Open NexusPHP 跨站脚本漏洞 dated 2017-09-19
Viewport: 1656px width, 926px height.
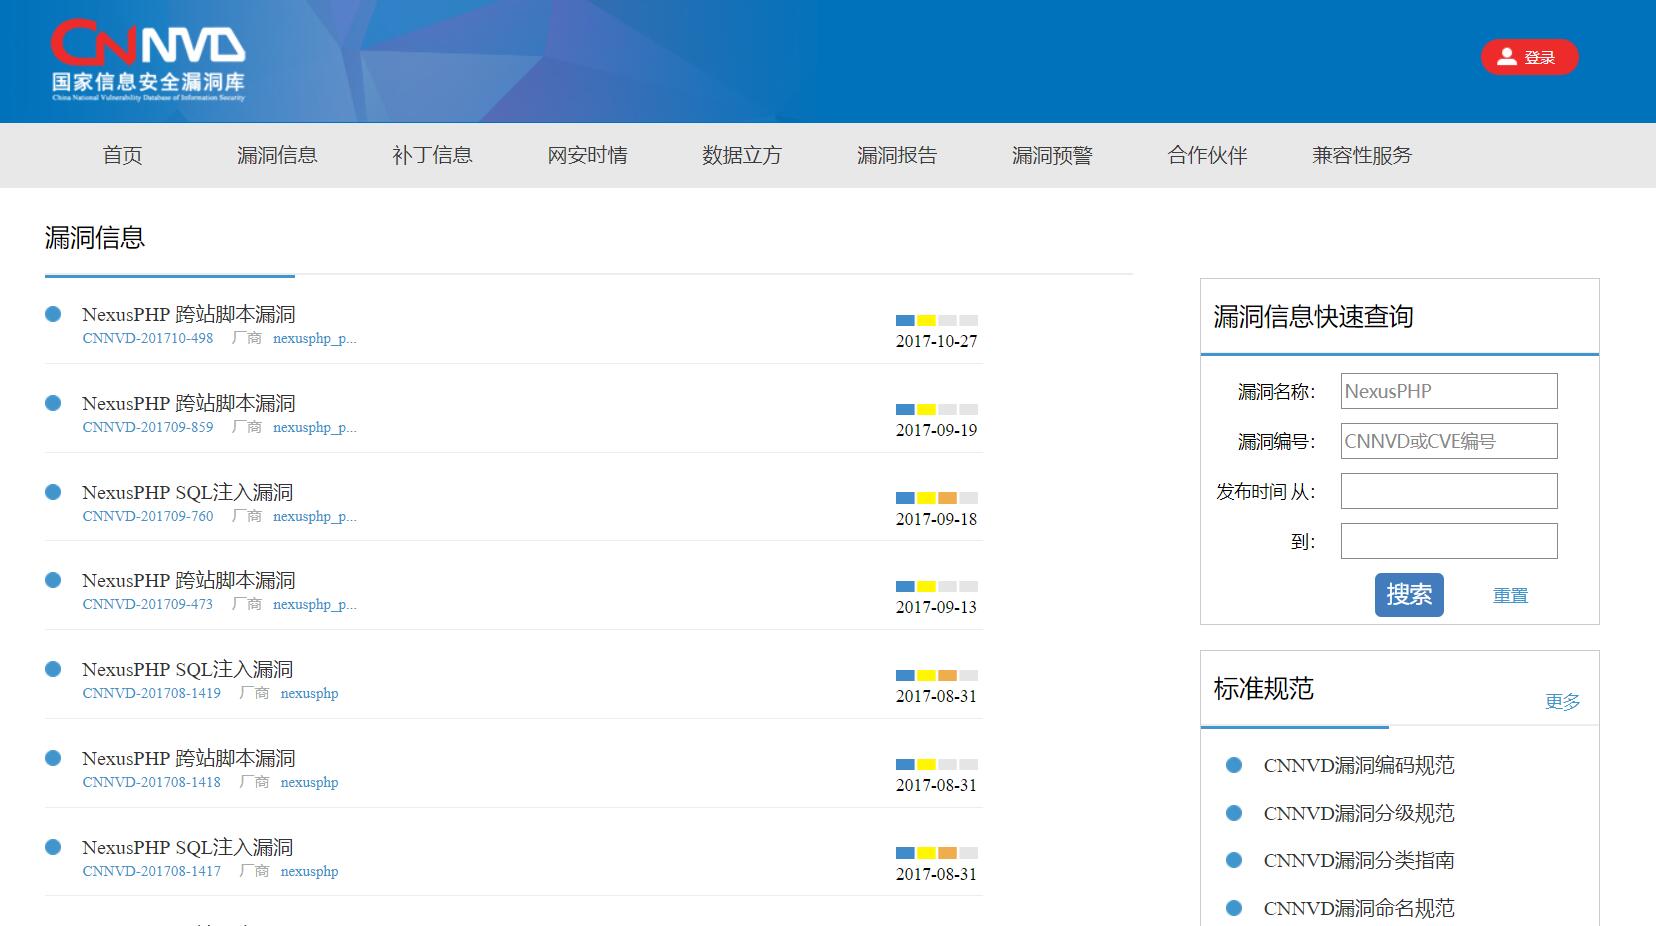(x=189, y=403)
